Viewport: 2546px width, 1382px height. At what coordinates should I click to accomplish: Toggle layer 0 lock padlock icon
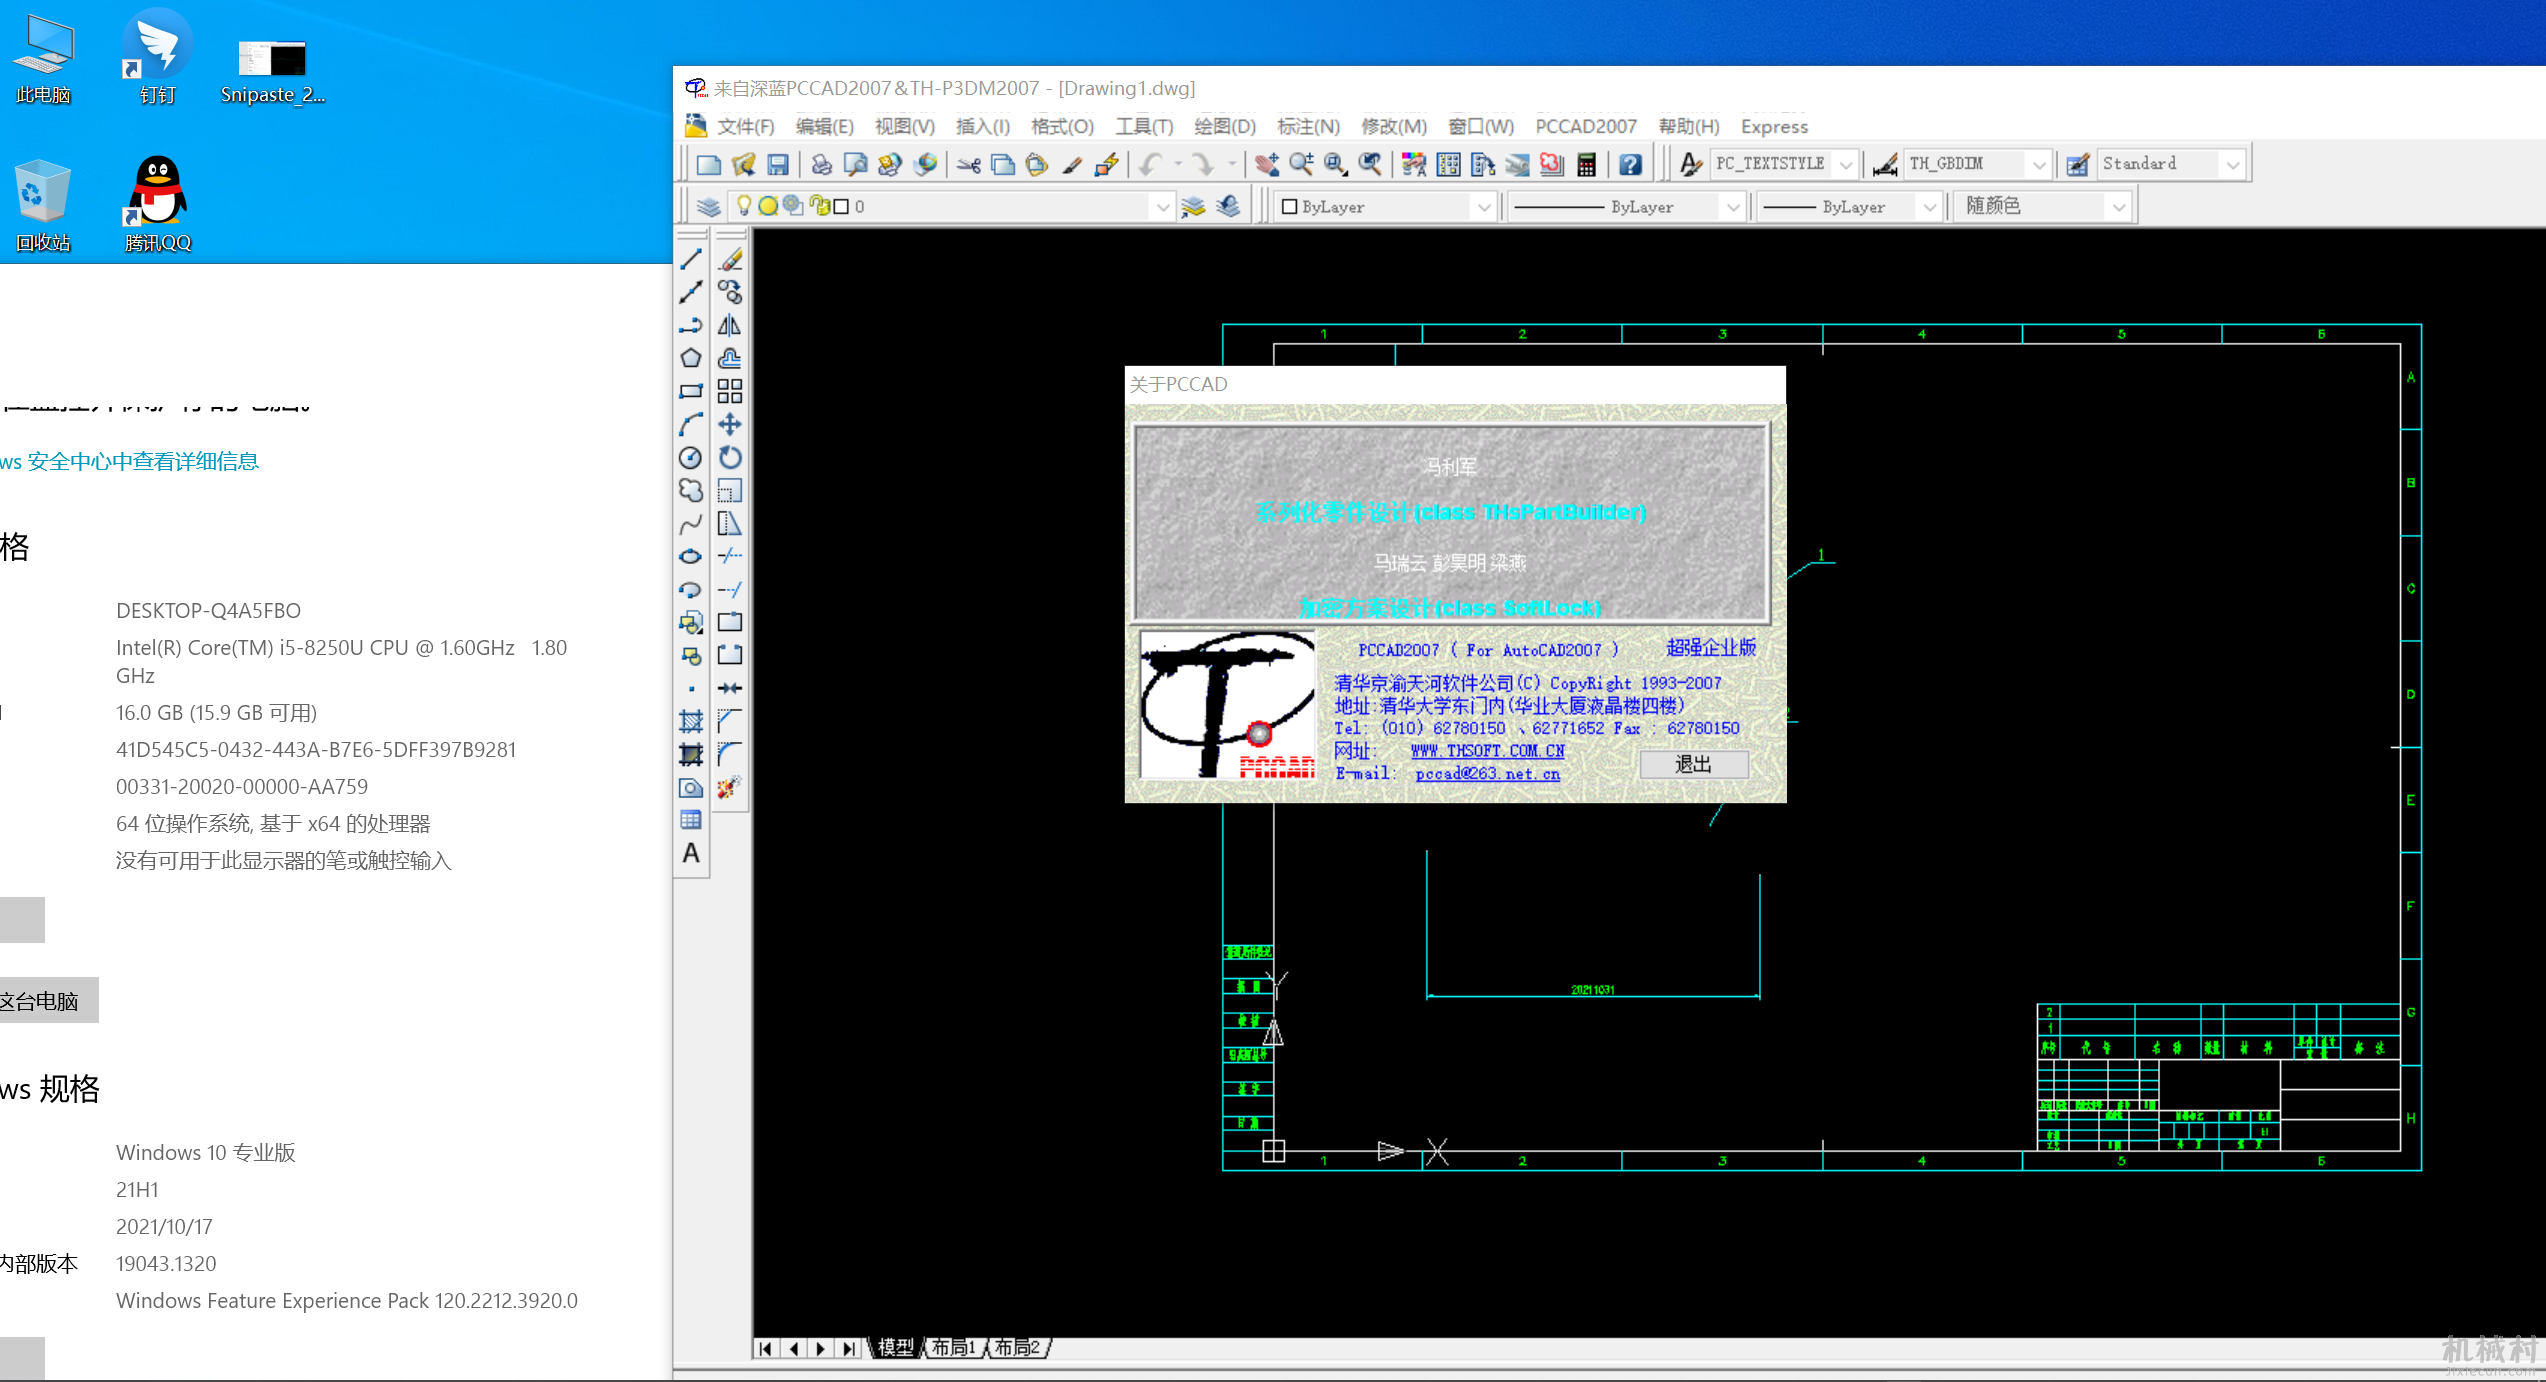(x=819, y=206)
